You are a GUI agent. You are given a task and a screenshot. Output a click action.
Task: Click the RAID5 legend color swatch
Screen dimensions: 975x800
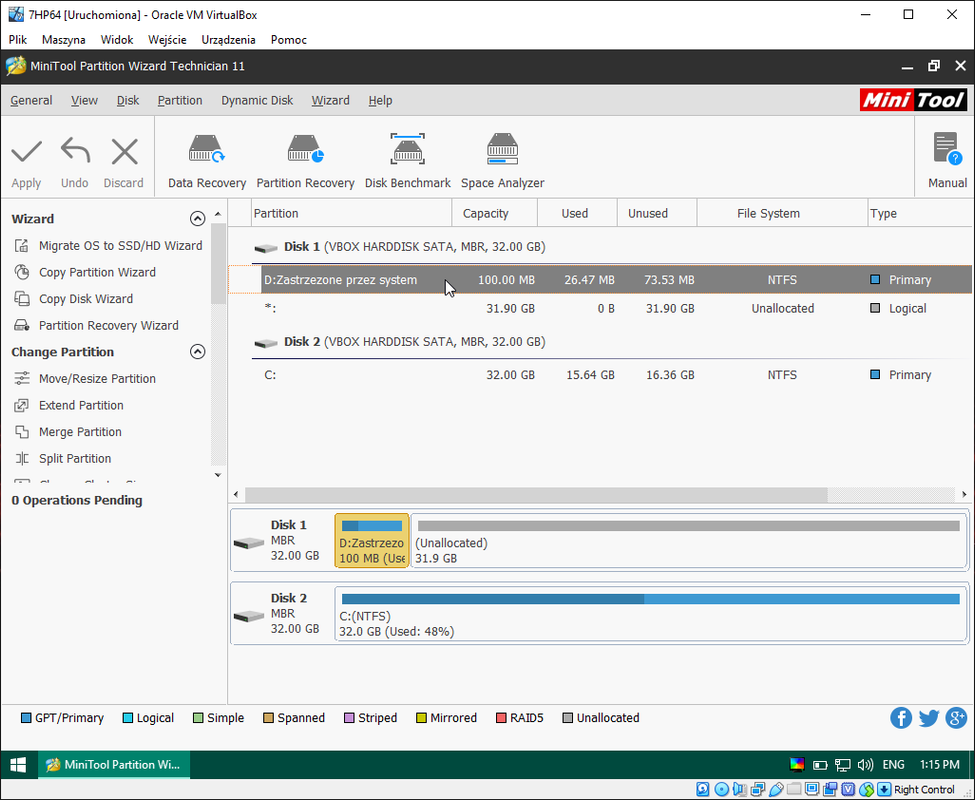pyautogui.click(x=501, y=718)
